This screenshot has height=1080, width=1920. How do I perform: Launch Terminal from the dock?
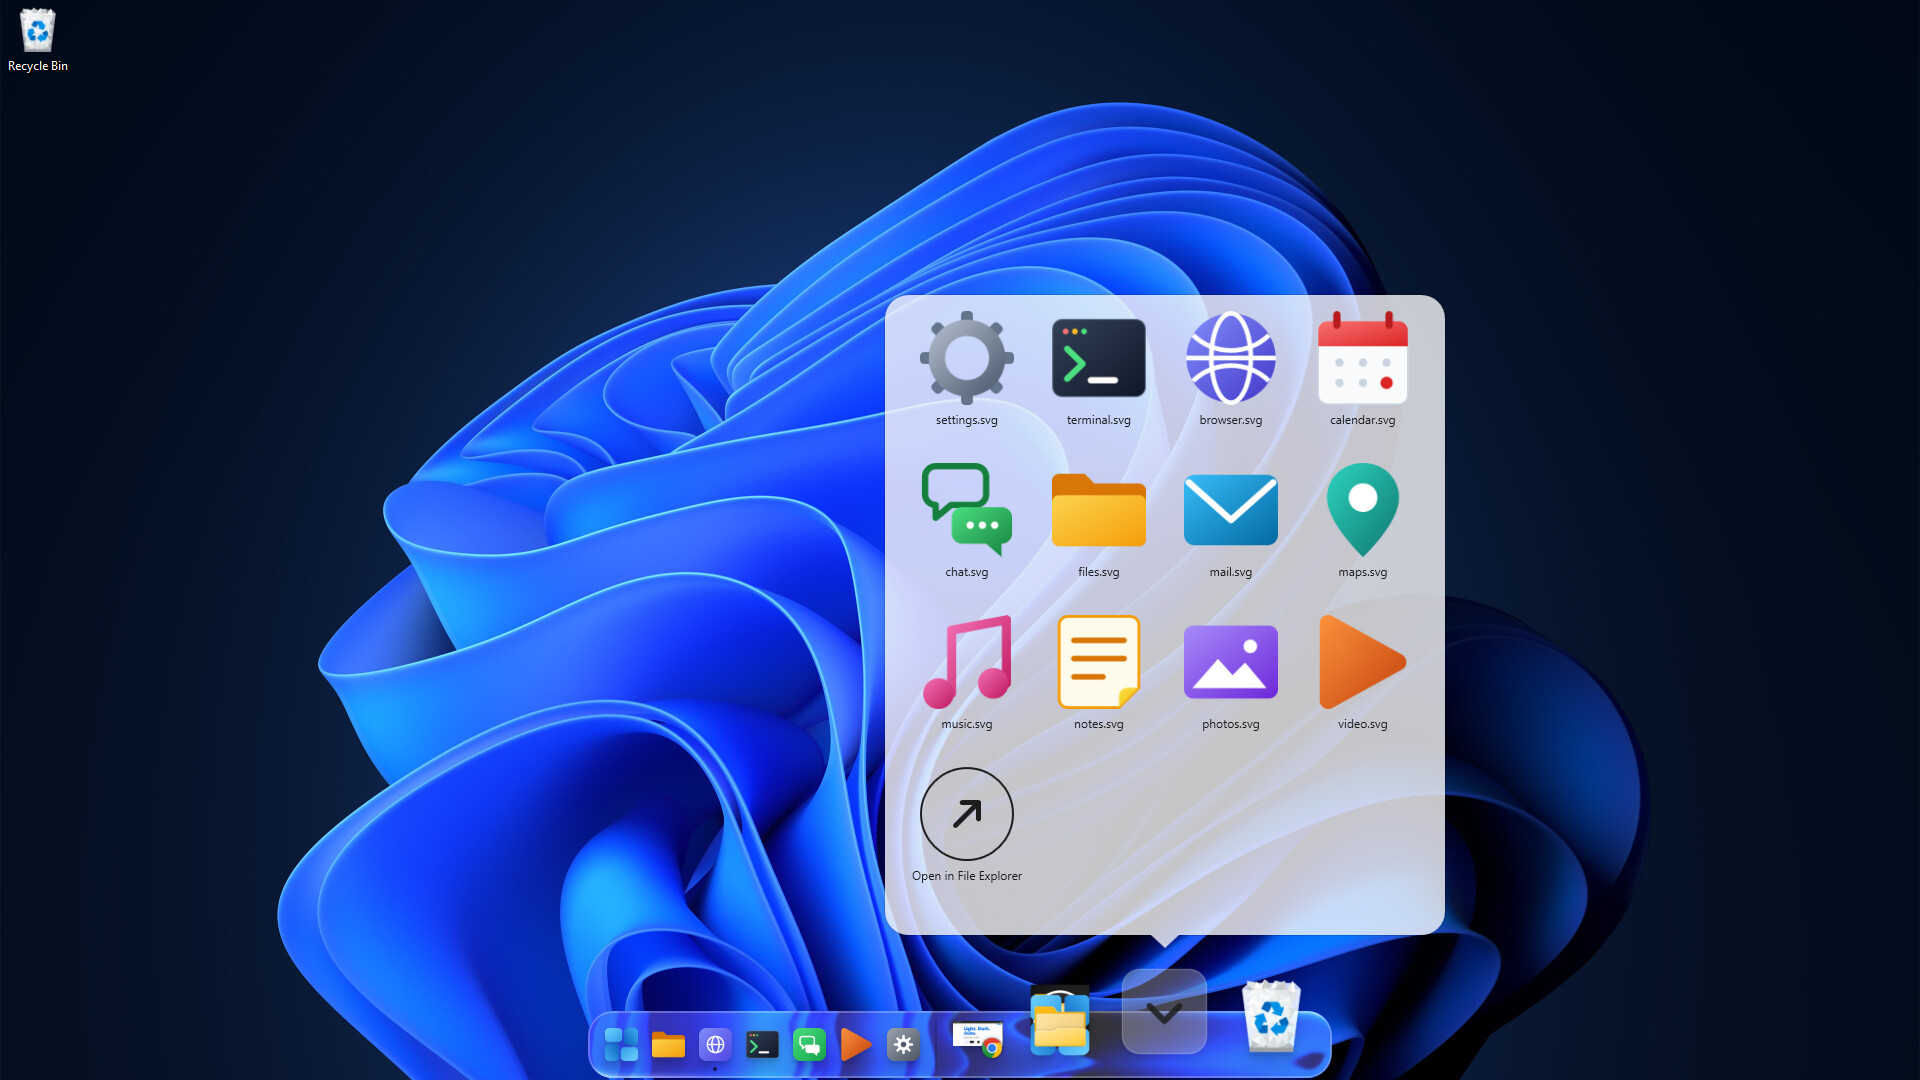(762, 1045)
